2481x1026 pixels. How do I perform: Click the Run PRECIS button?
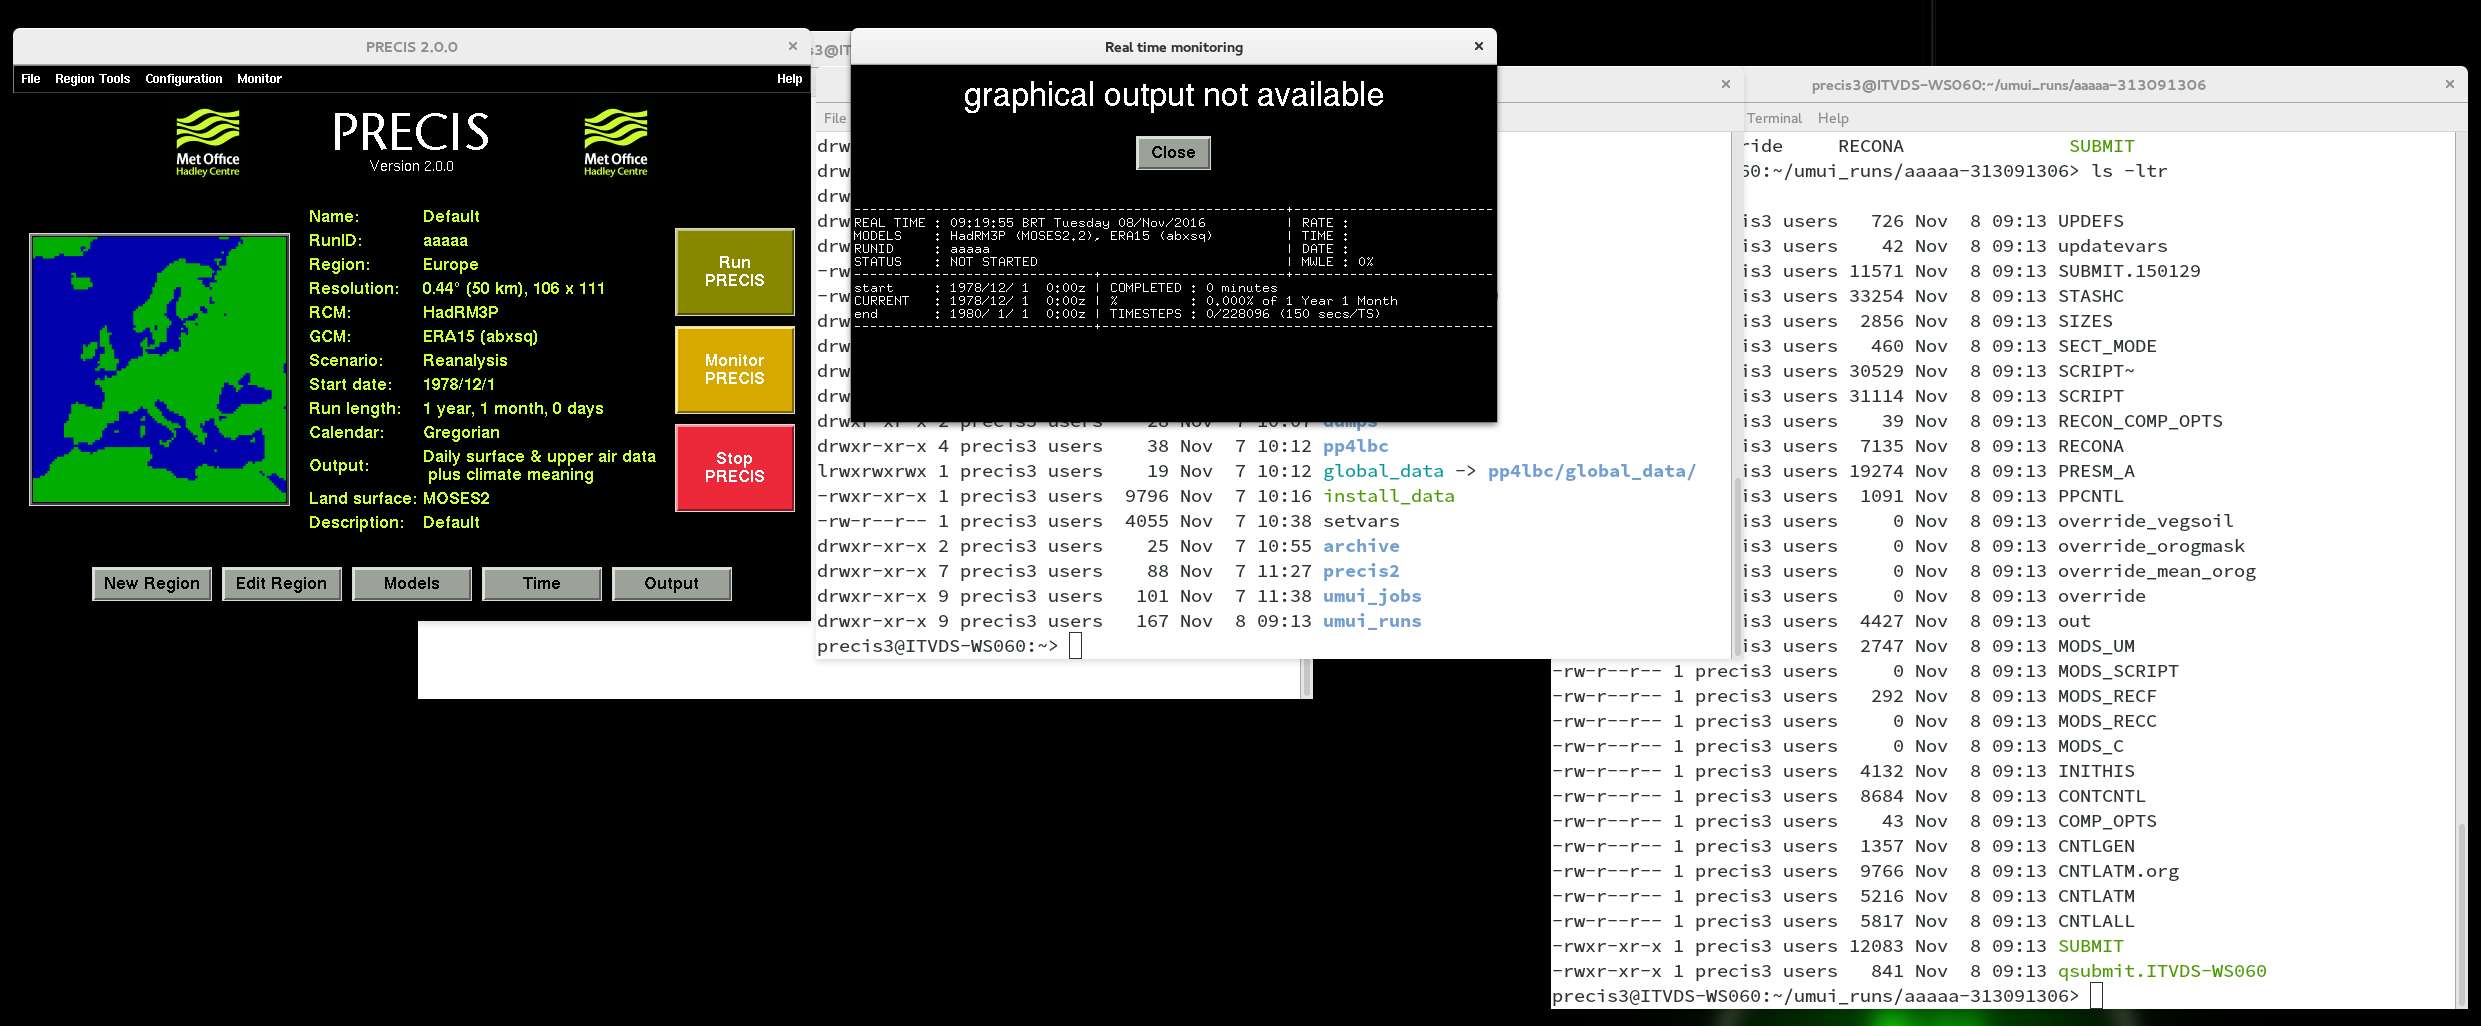click(x=735, y=272)
